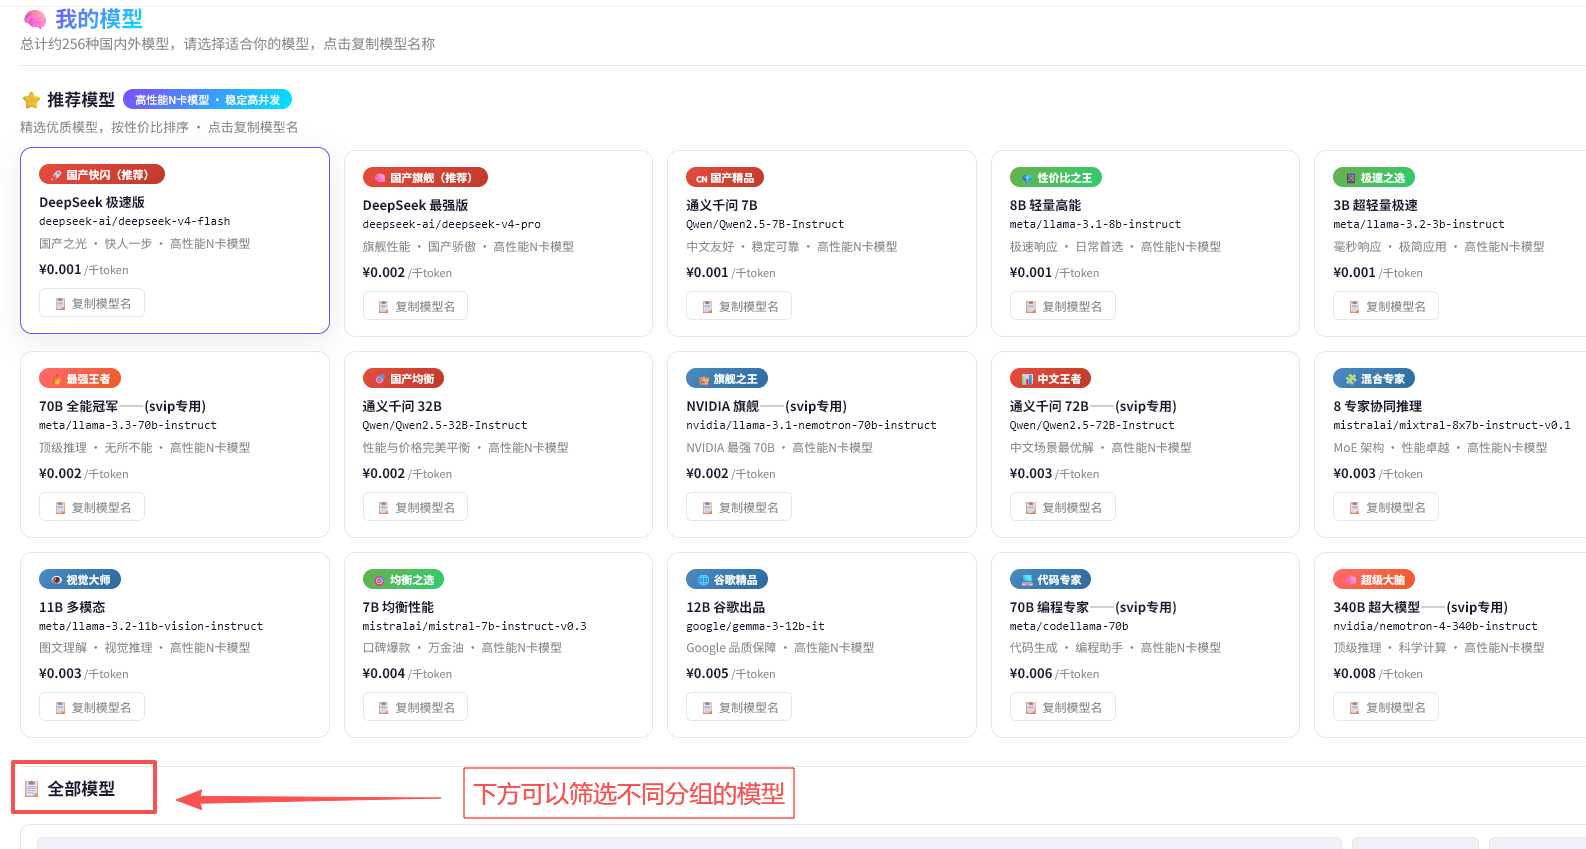
Task: Click the 国产旗舰（推荐）badge
Action: click(x=425, y=178)
